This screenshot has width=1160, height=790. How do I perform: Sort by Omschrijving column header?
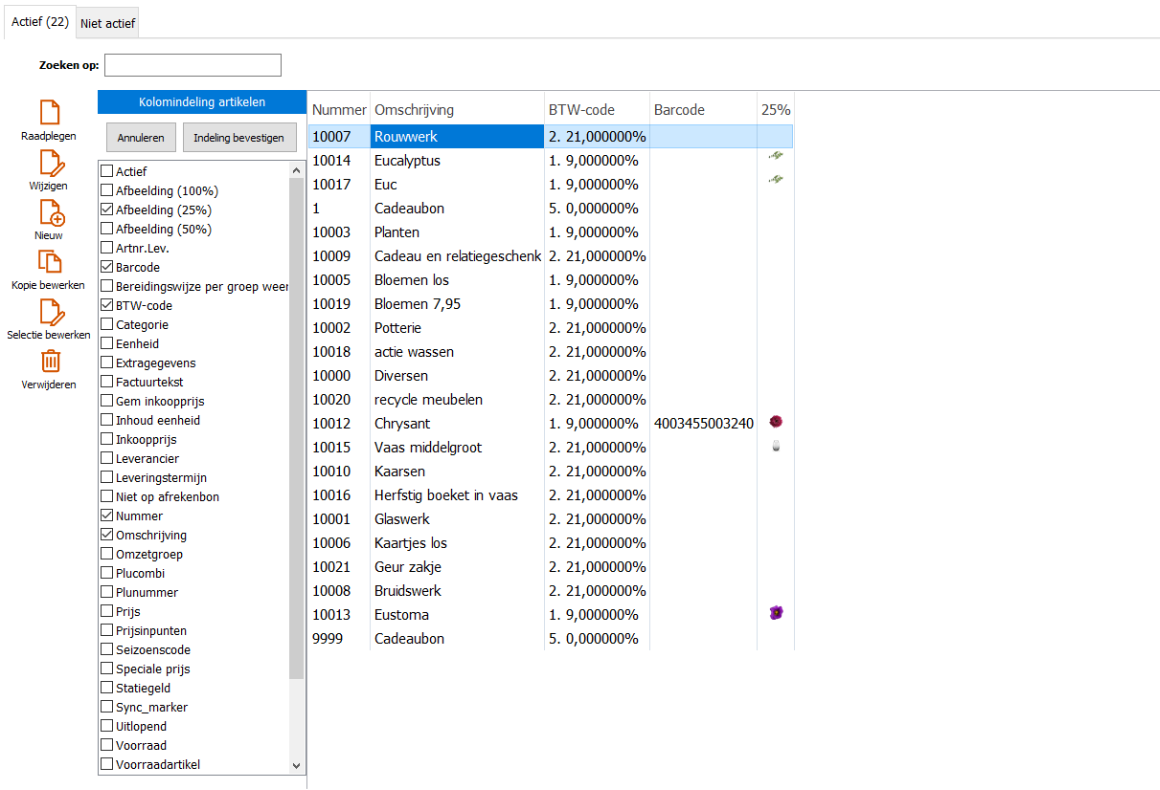tap(414, 110)
